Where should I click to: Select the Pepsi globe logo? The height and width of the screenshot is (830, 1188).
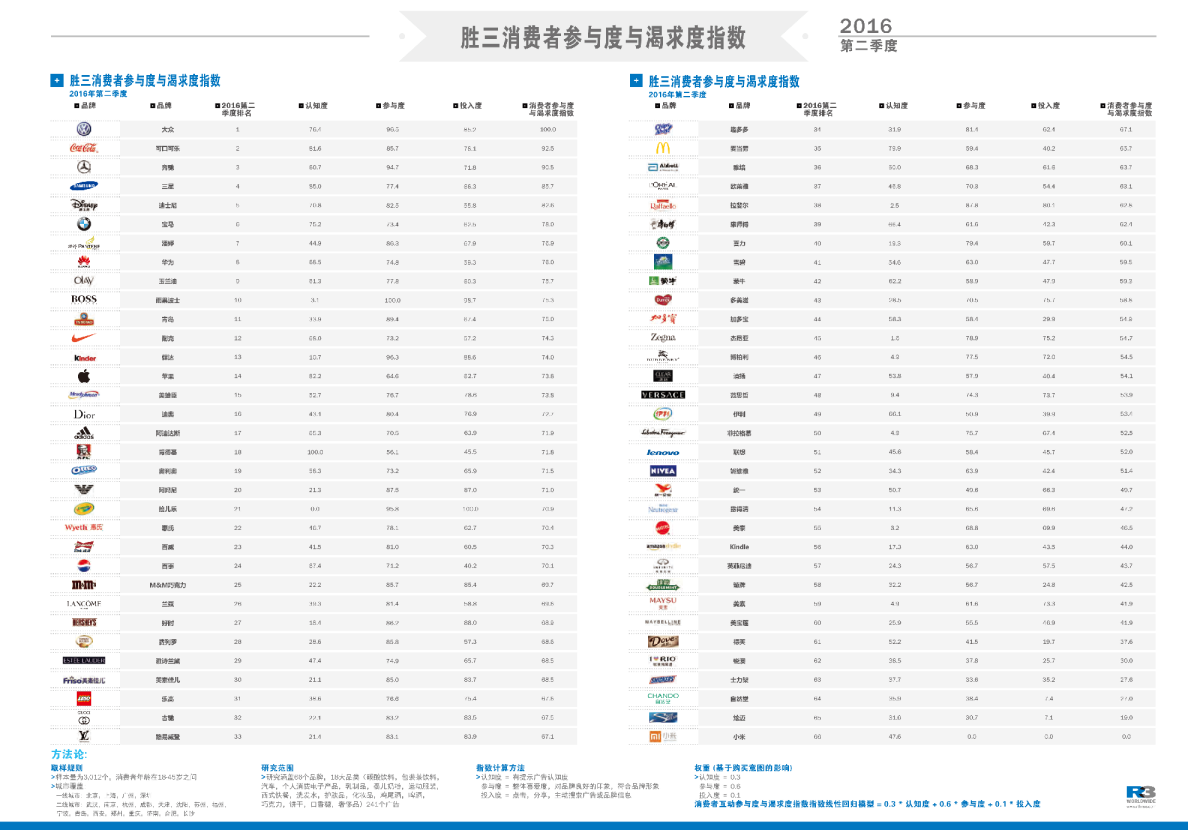pyautogui.click(x=84, y=566)
